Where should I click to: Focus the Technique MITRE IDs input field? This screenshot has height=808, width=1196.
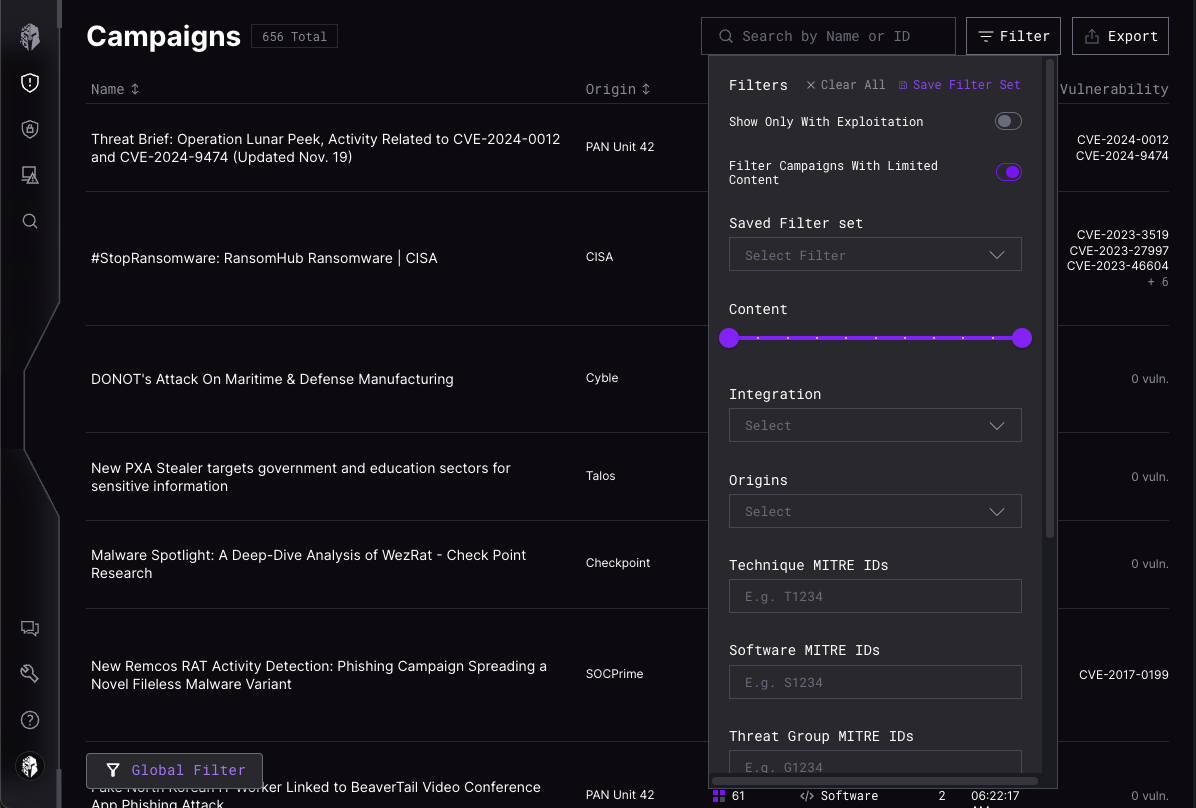coord(875,597)
